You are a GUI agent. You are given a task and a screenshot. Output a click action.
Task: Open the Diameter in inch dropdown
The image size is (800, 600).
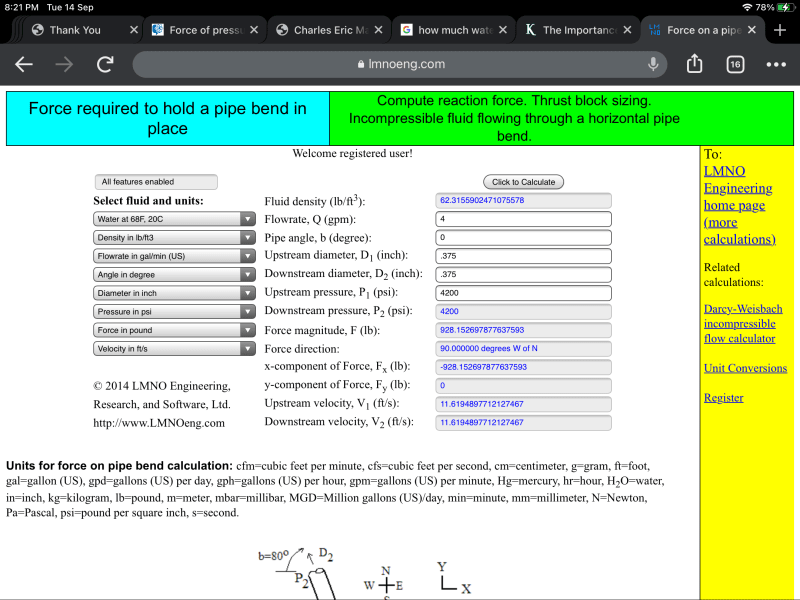click(x=174, y=293)
